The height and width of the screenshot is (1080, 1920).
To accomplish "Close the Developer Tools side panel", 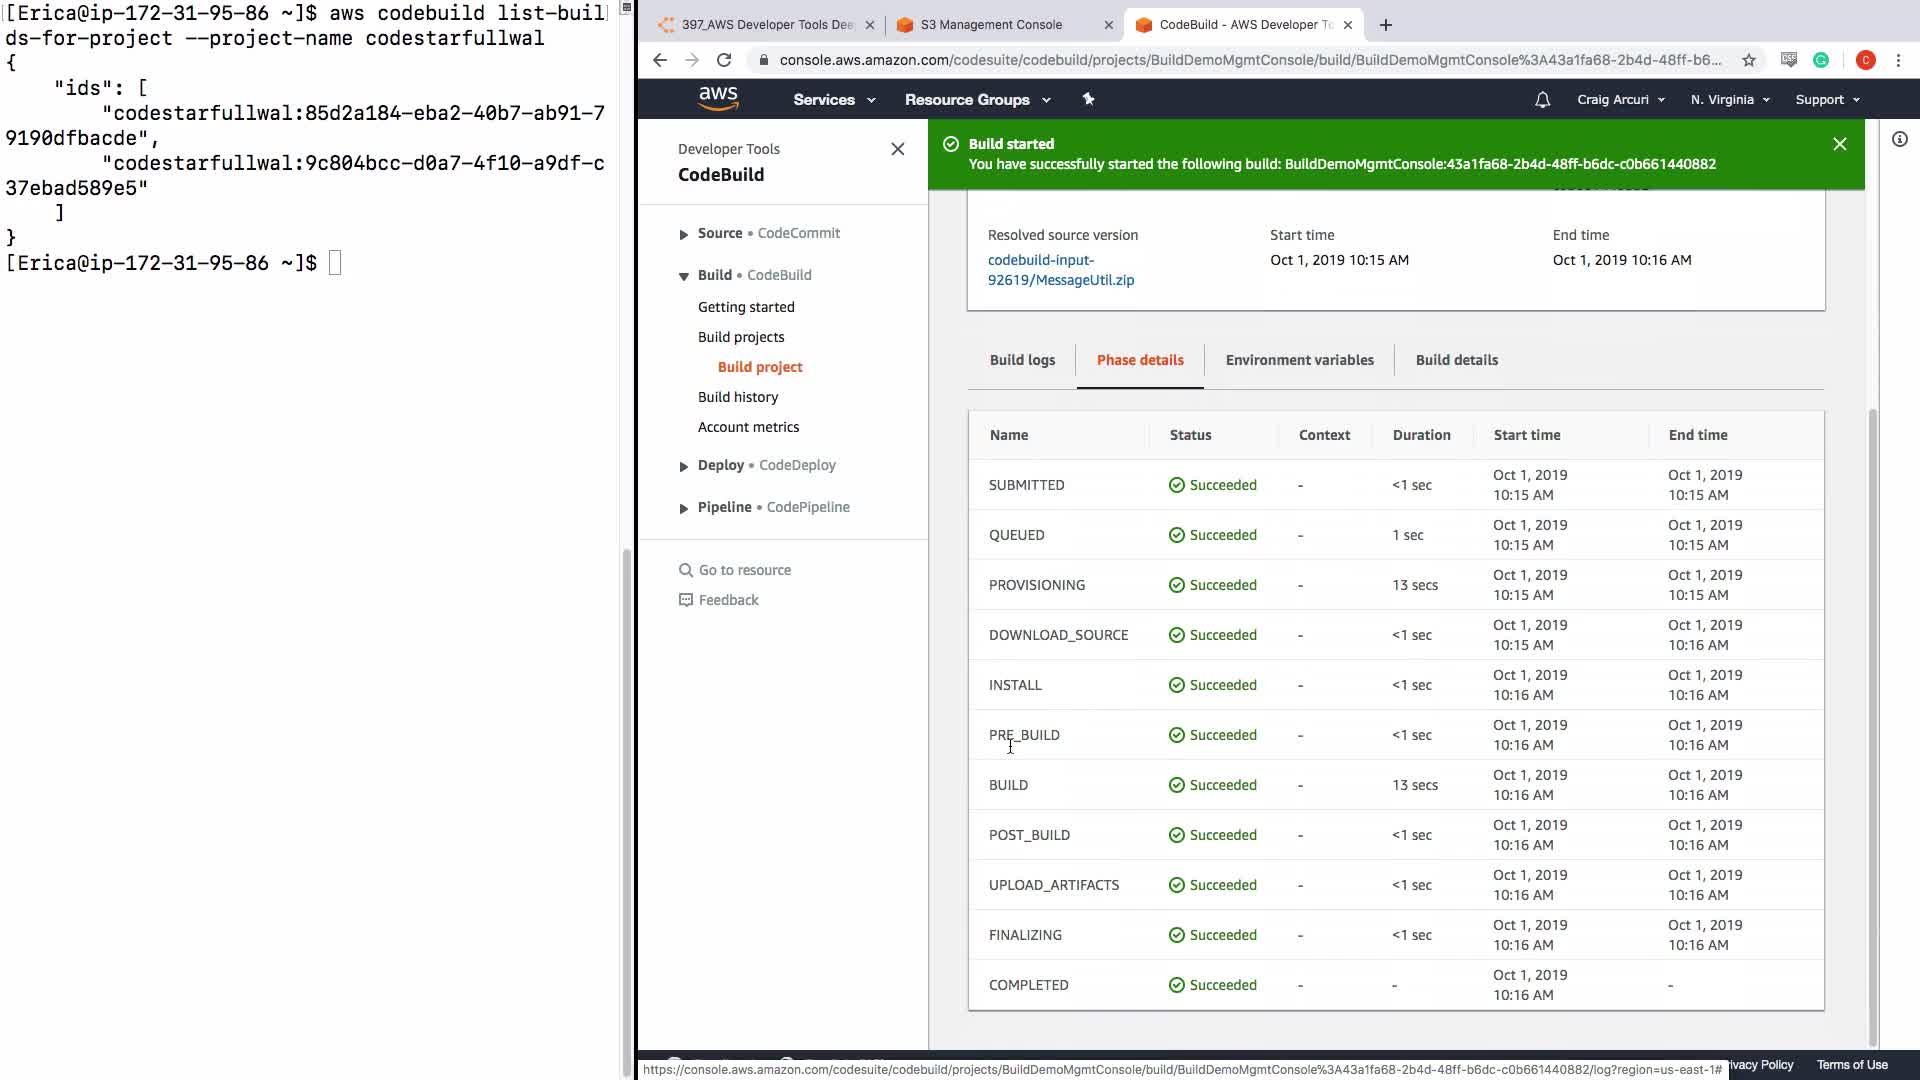I will 897,149.
